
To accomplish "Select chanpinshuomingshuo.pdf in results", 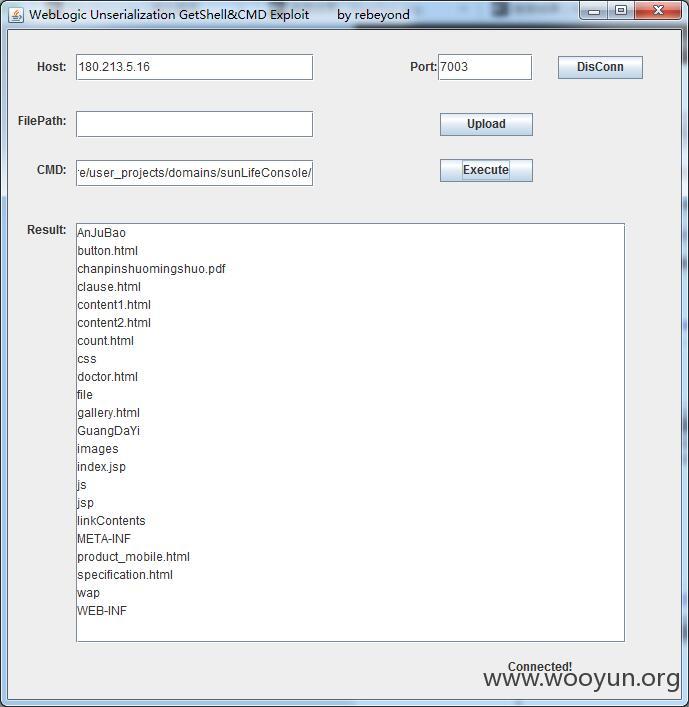I will 151,269.
